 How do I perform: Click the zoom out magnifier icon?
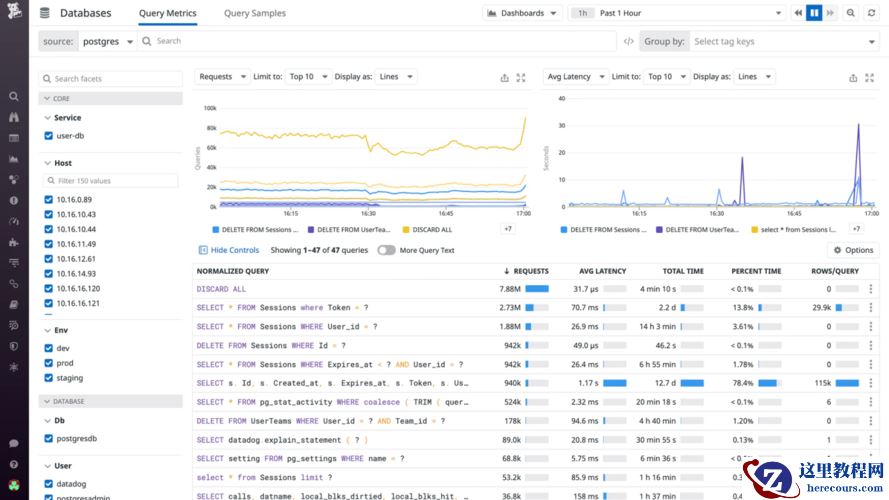(851, 13)
